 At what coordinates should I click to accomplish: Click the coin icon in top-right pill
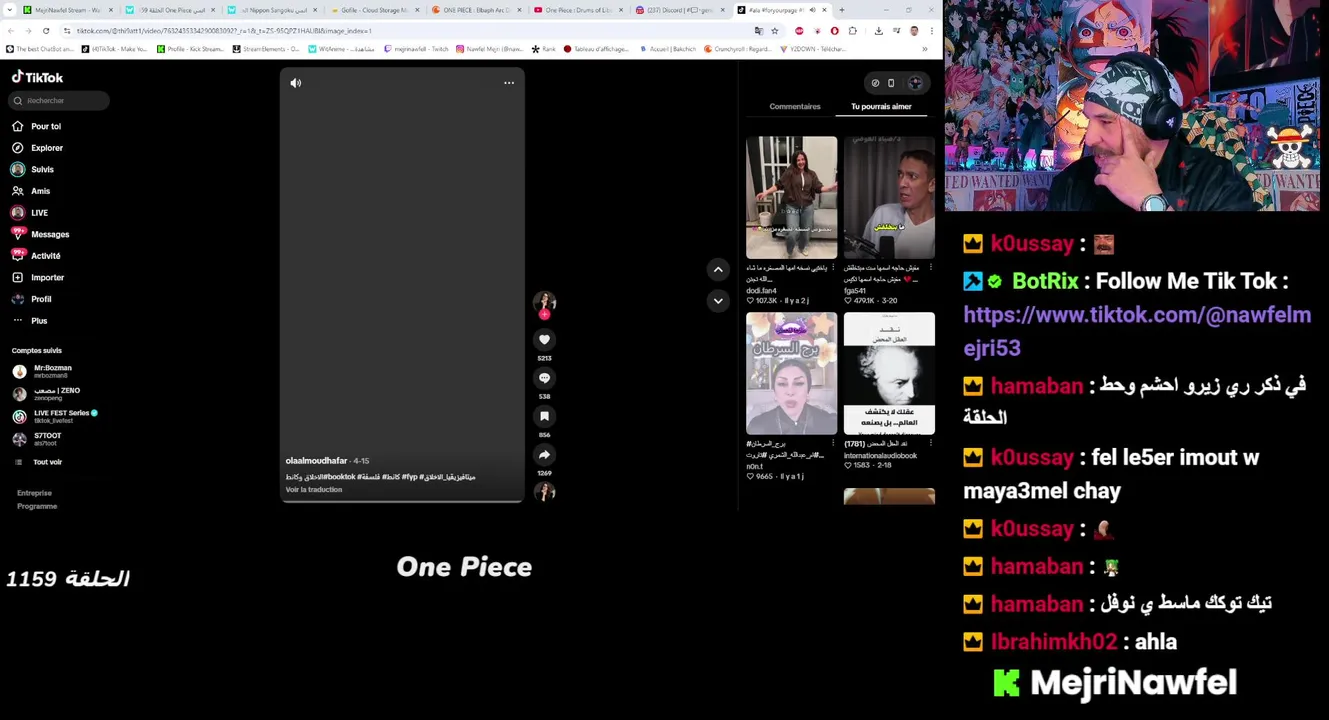pyautogui.click(x=875, y=83)
